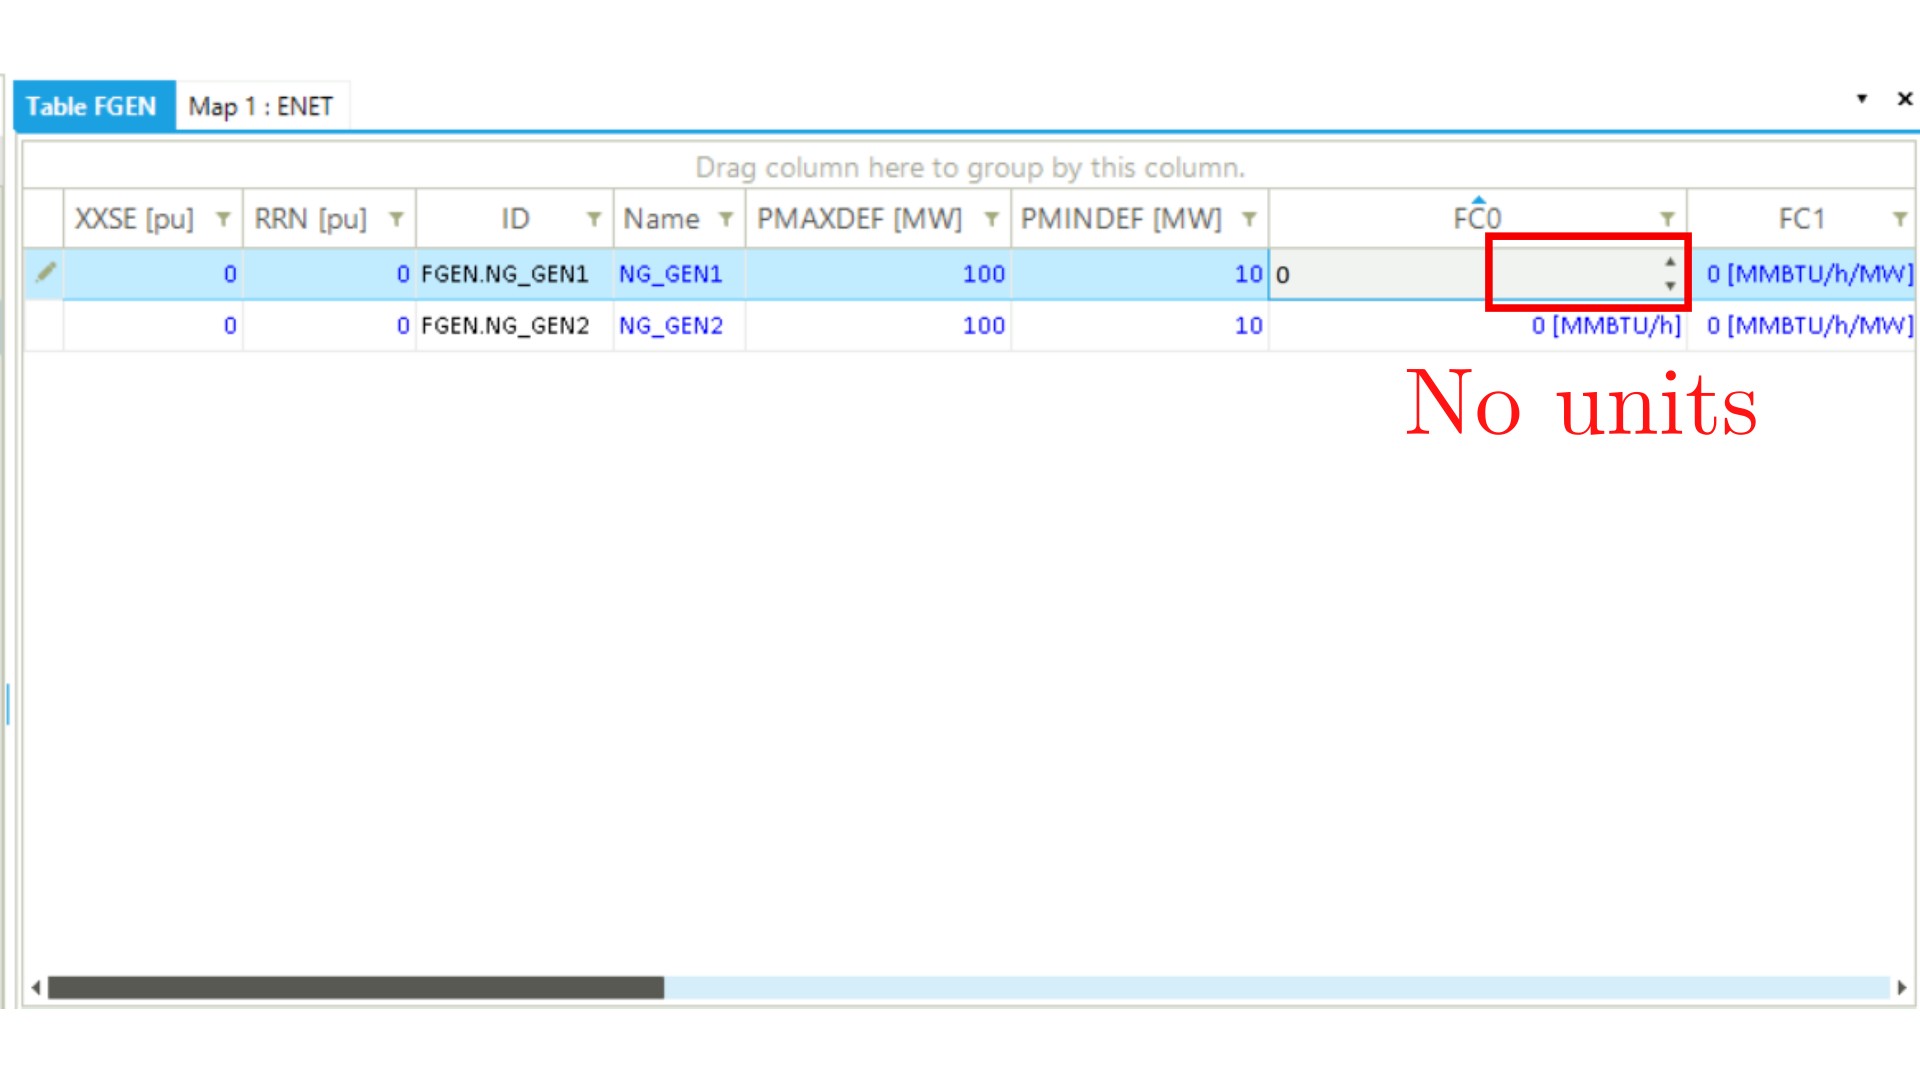Select the NG_GEN2 name cell
The height and width of the screenshot is (1080, 1920).
click(x=670, y=326)
